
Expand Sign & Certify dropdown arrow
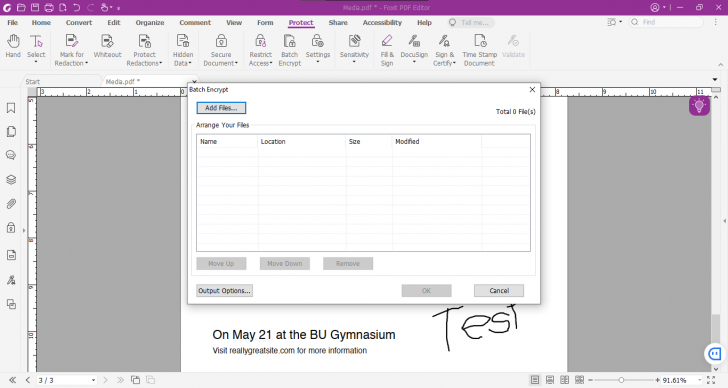pyautogui.click(x=454, y=63)
